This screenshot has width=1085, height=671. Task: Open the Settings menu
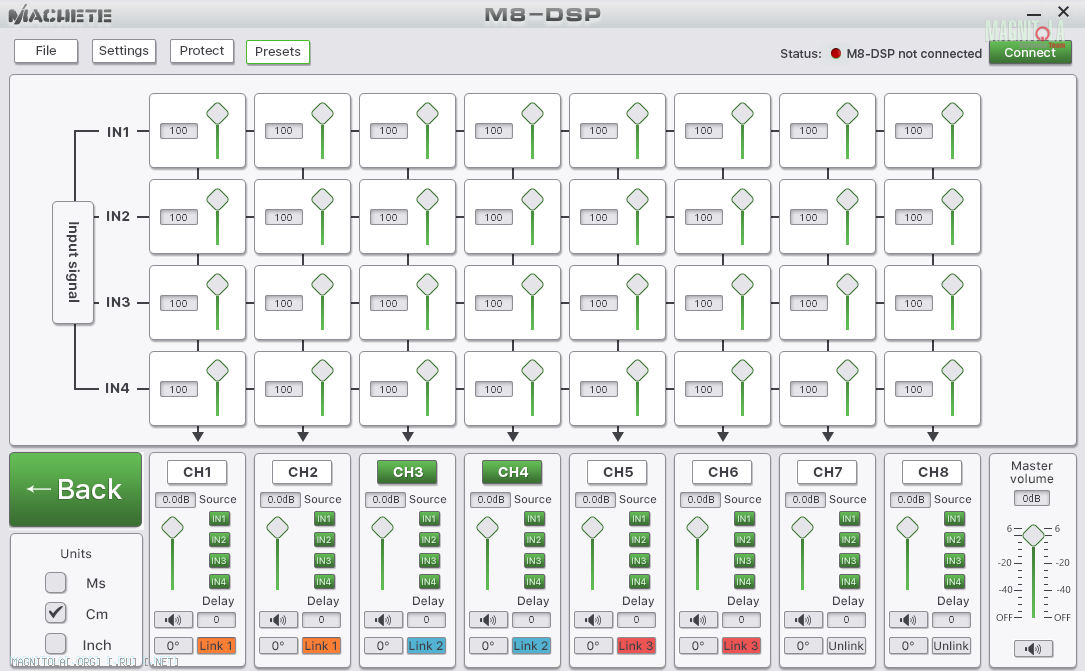pyautogui.click(x=124, y=51)
